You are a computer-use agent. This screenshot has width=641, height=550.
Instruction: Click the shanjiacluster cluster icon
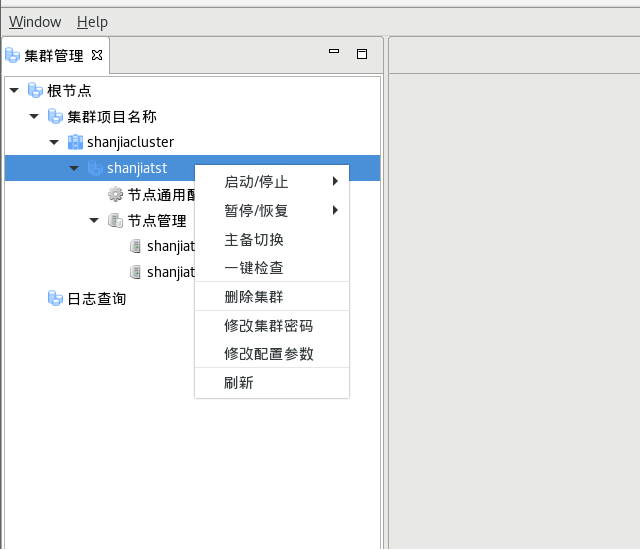pos(75,143)
